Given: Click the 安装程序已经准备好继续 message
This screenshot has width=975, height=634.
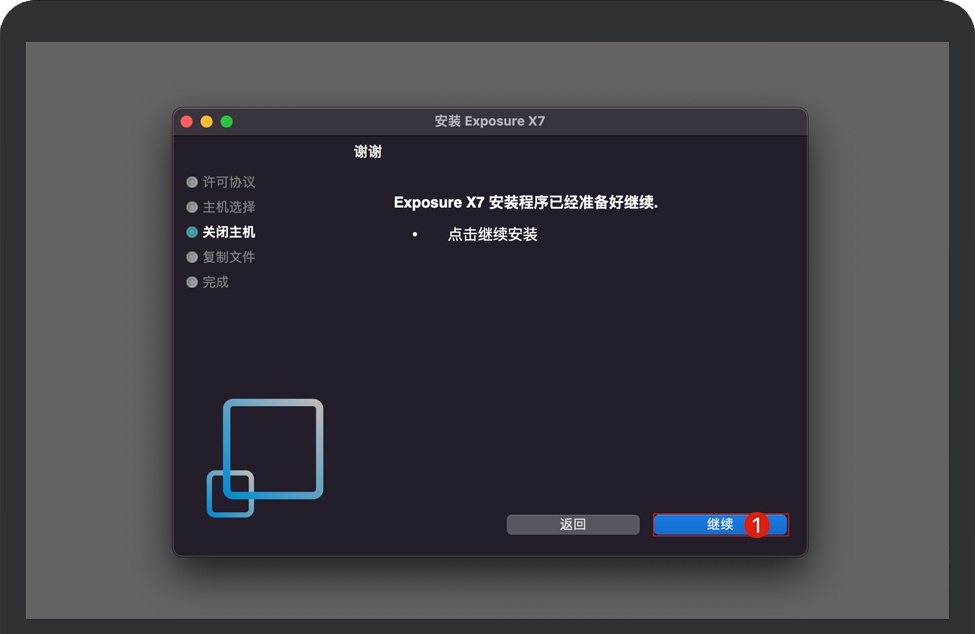Looking at the screenshot, I should [x=525, y=203].
